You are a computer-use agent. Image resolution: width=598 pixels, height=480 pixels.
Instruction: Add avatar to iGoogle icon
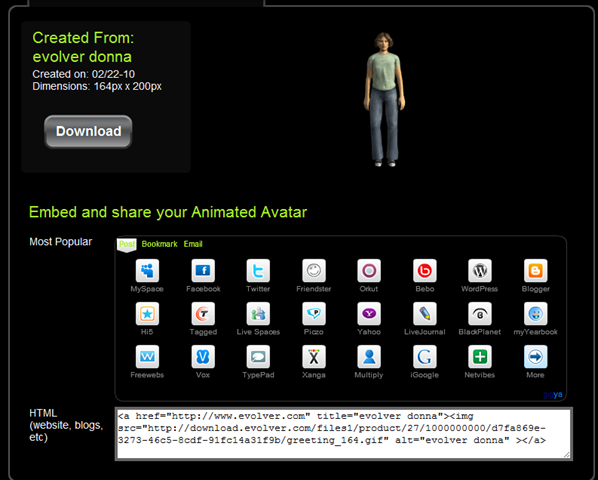(424, 357)
